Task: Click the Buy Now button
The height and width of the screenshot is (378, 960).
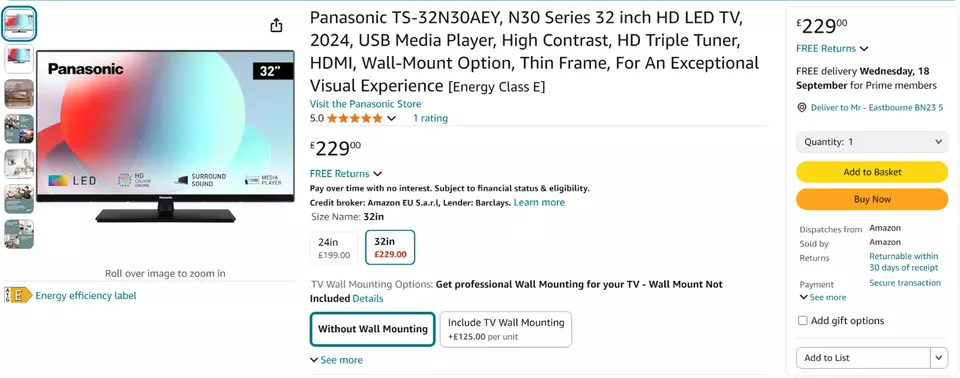Action: click(872, 199)
